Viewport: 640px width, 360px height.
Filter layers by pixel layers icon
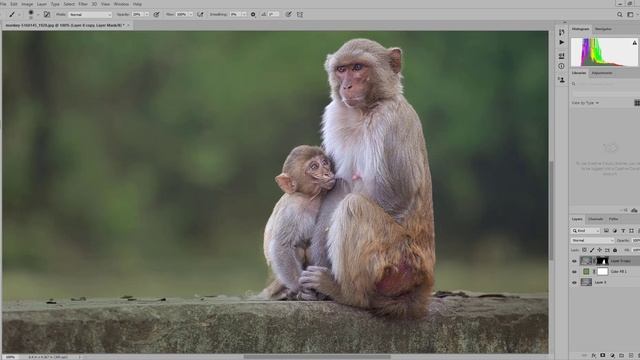tap(606, 231)
